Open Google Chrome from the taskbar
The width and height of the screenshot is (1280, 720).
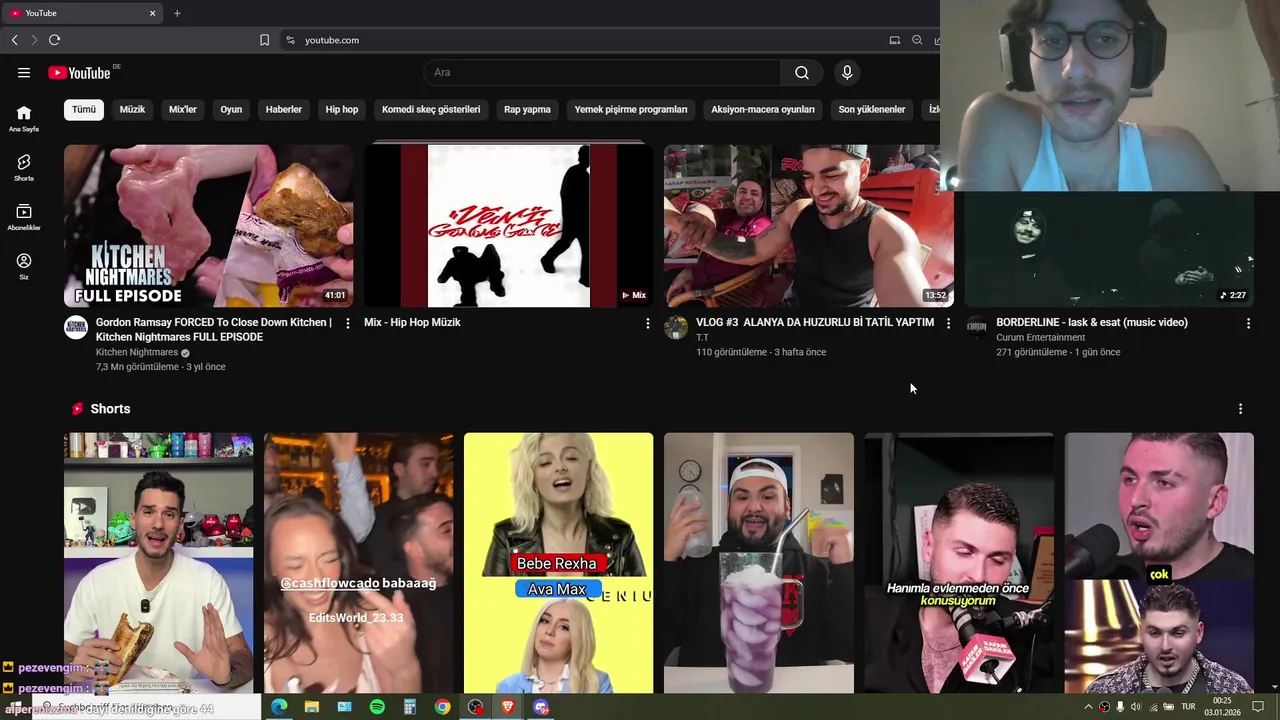click(x=442, y=707)
